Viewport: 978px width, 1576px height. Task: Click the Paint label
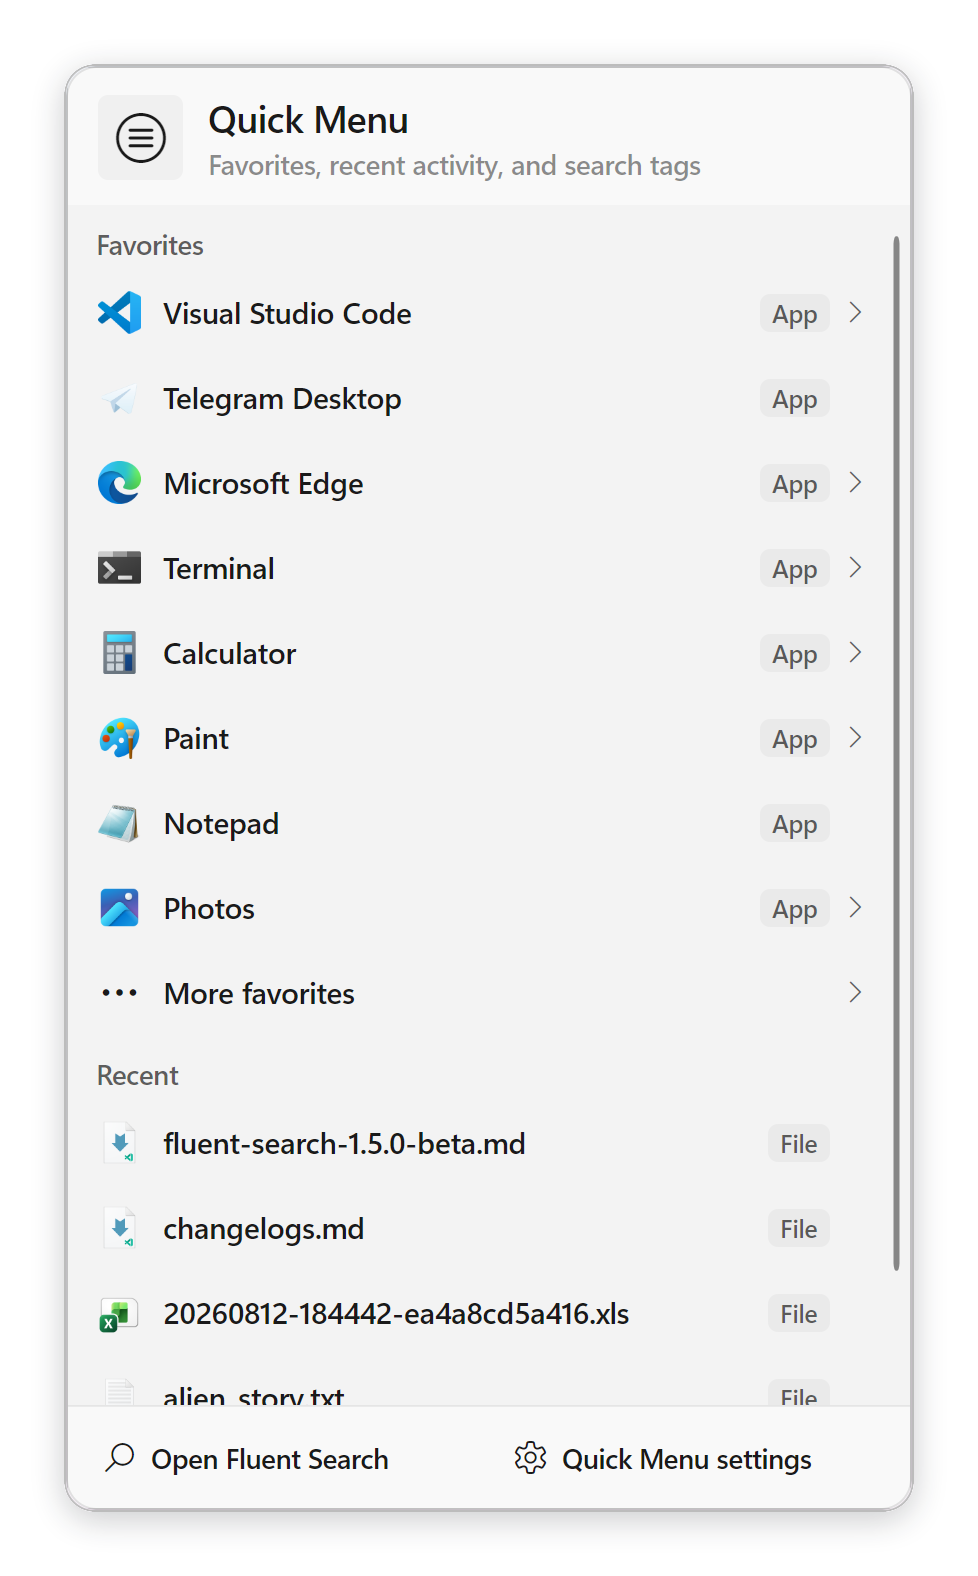tap(197, 738)
